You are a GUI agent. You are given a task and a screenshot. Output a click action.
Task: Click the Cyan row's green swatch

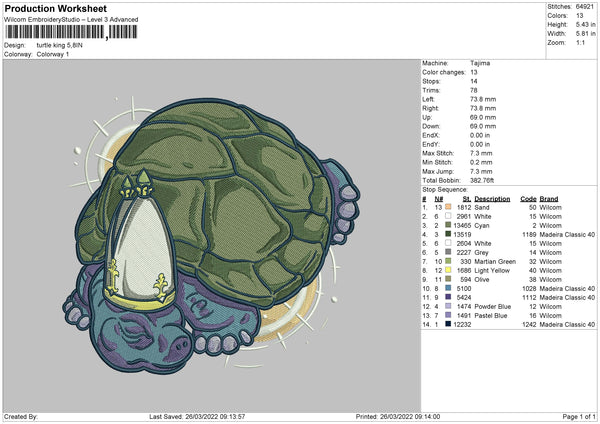(448, 225)
